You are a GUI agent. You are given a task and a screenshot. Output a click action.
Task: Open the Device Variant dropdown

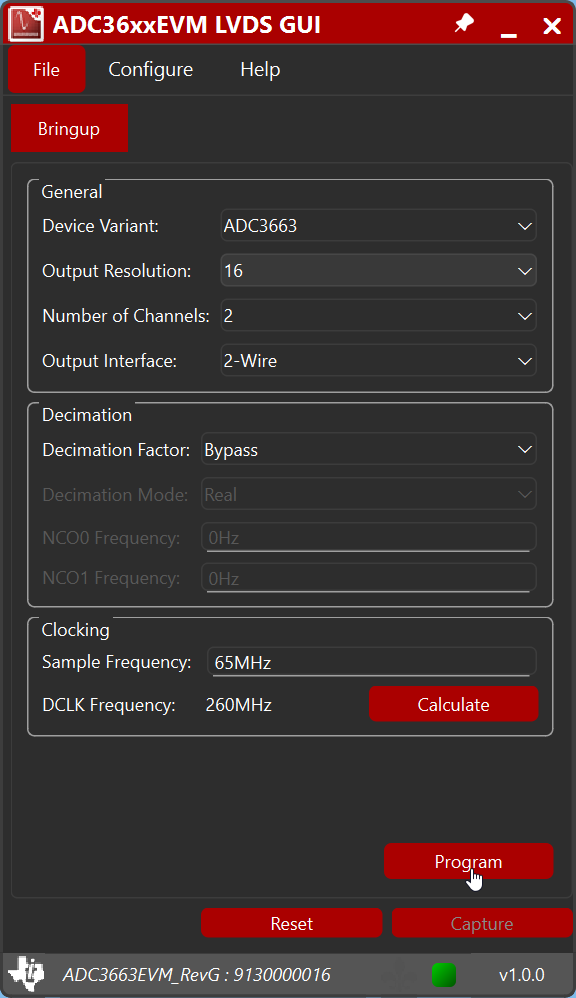tap(378, 226)
